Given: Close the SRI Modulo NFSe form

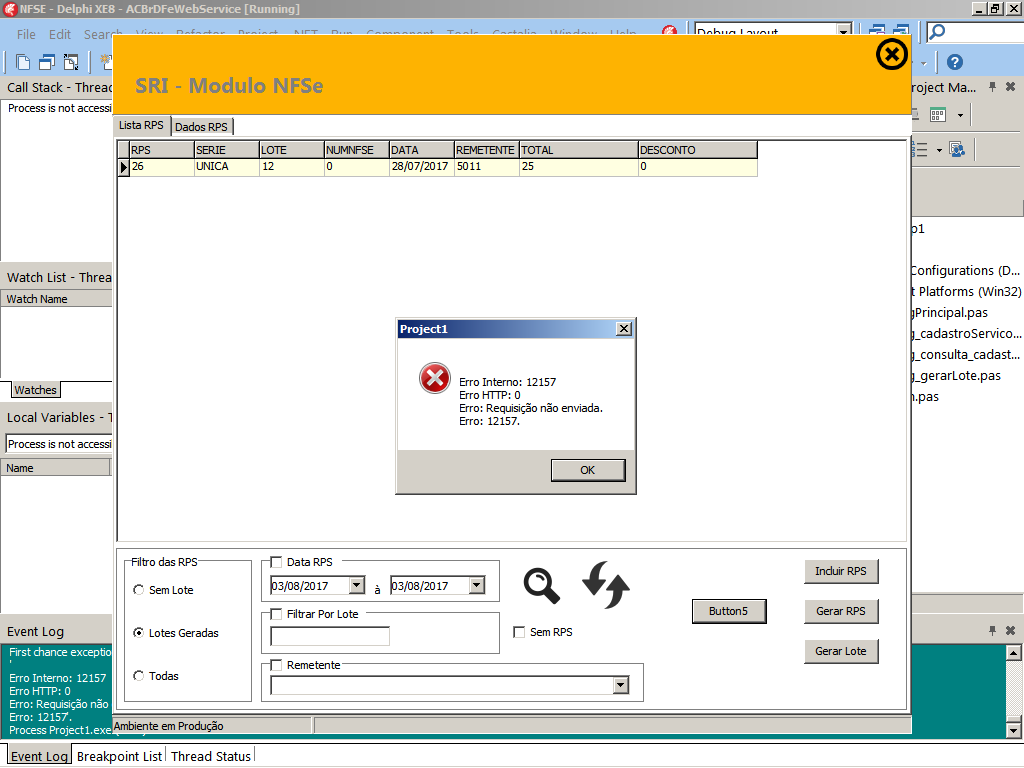Looking at the screenshot, I should pyautogui.click(x=891, y=54).
